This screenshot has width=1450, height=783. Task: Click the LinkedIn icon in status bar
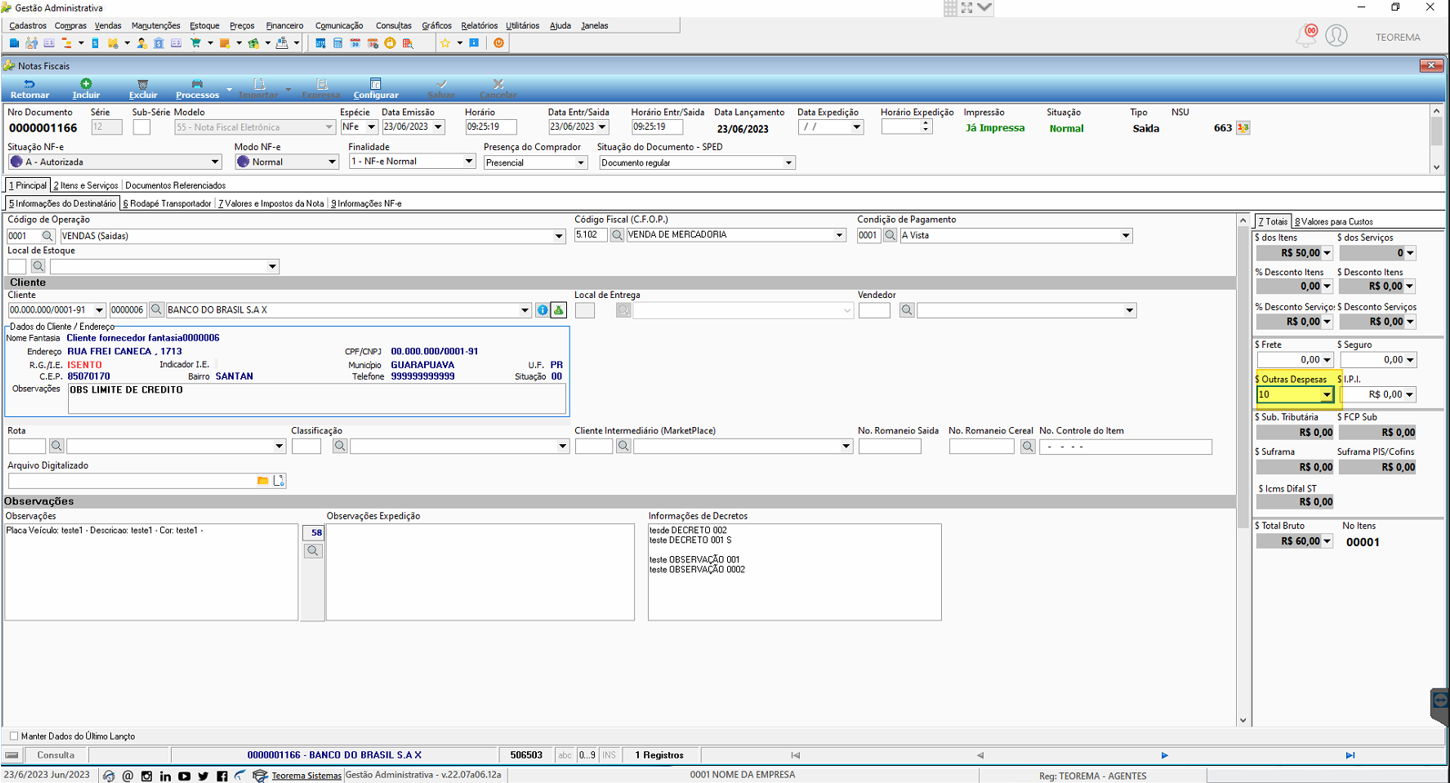165,776
